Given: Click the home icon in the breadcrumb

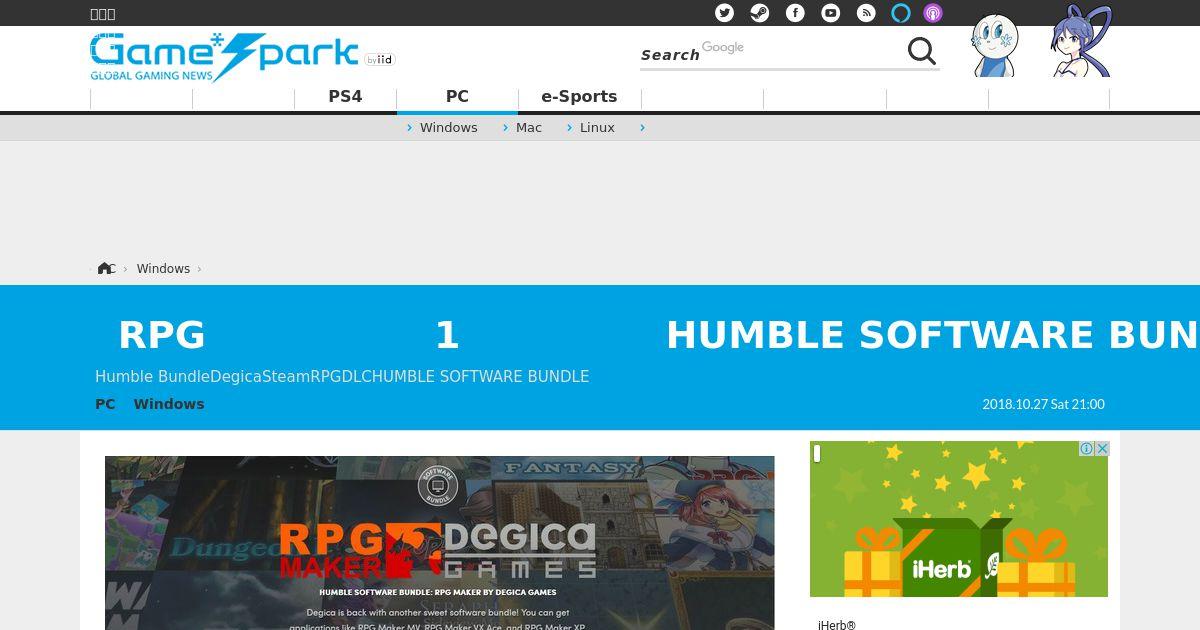Looking at the screenshot, I should point(105,268).
